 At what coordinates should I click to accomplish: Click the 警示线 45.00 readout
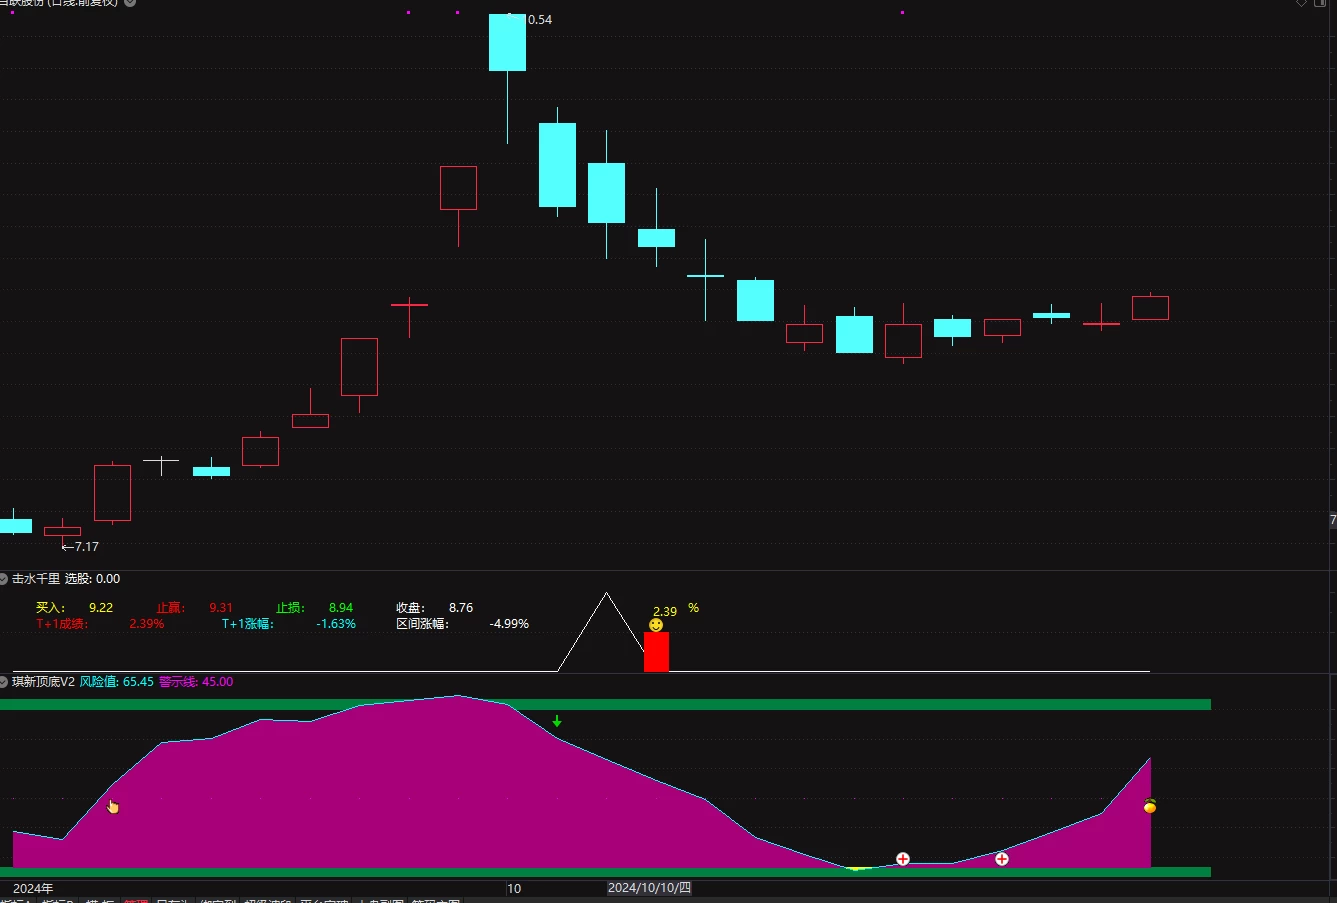tap(196, 682)
